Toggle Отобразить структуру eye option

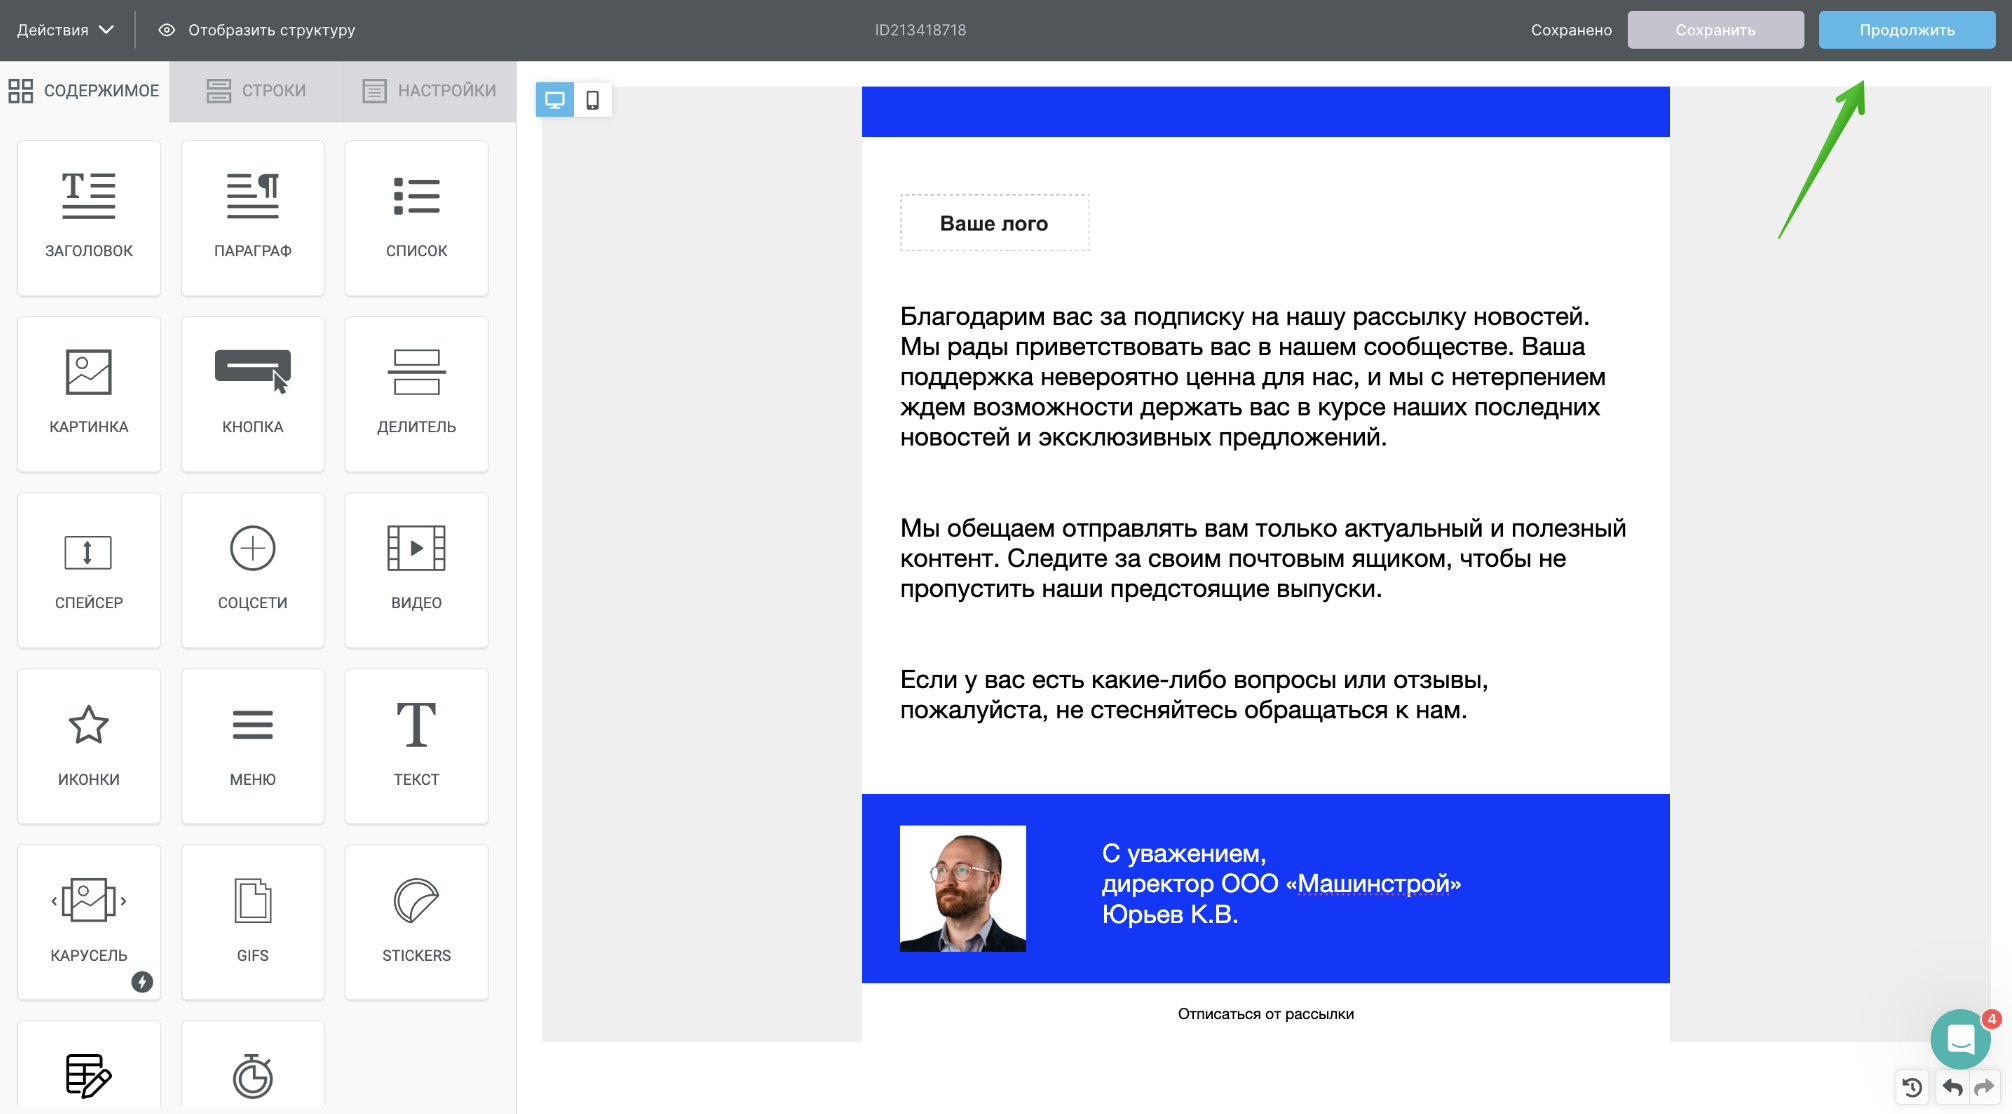(x=257, y=30)
